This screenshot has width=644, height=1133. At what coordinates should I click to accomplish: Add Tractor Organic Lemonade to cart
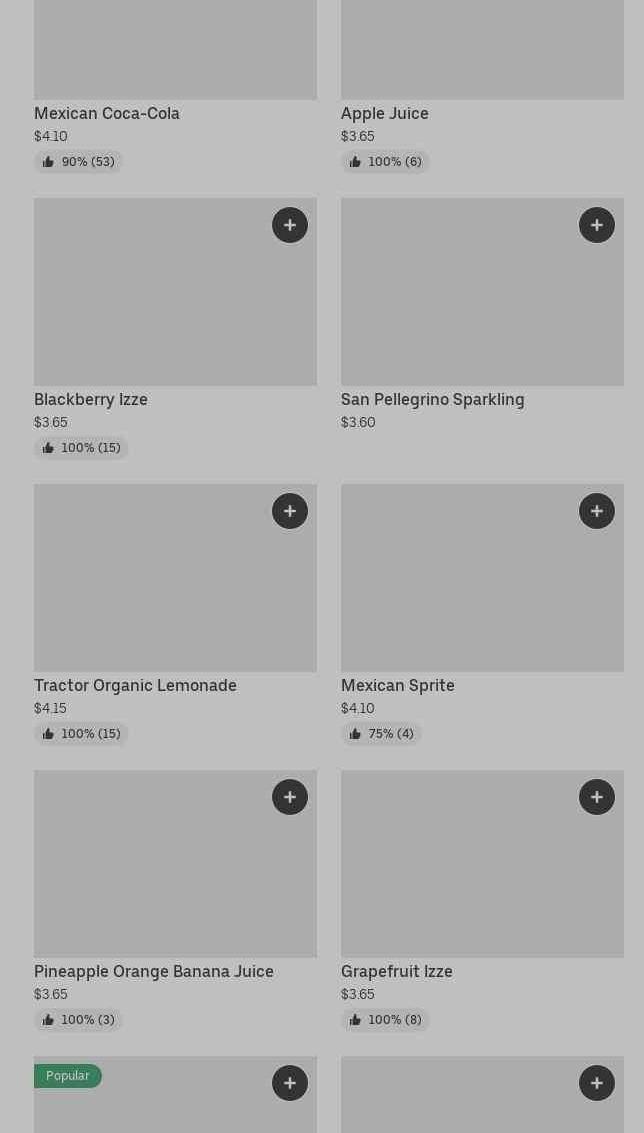coord(290,511)
